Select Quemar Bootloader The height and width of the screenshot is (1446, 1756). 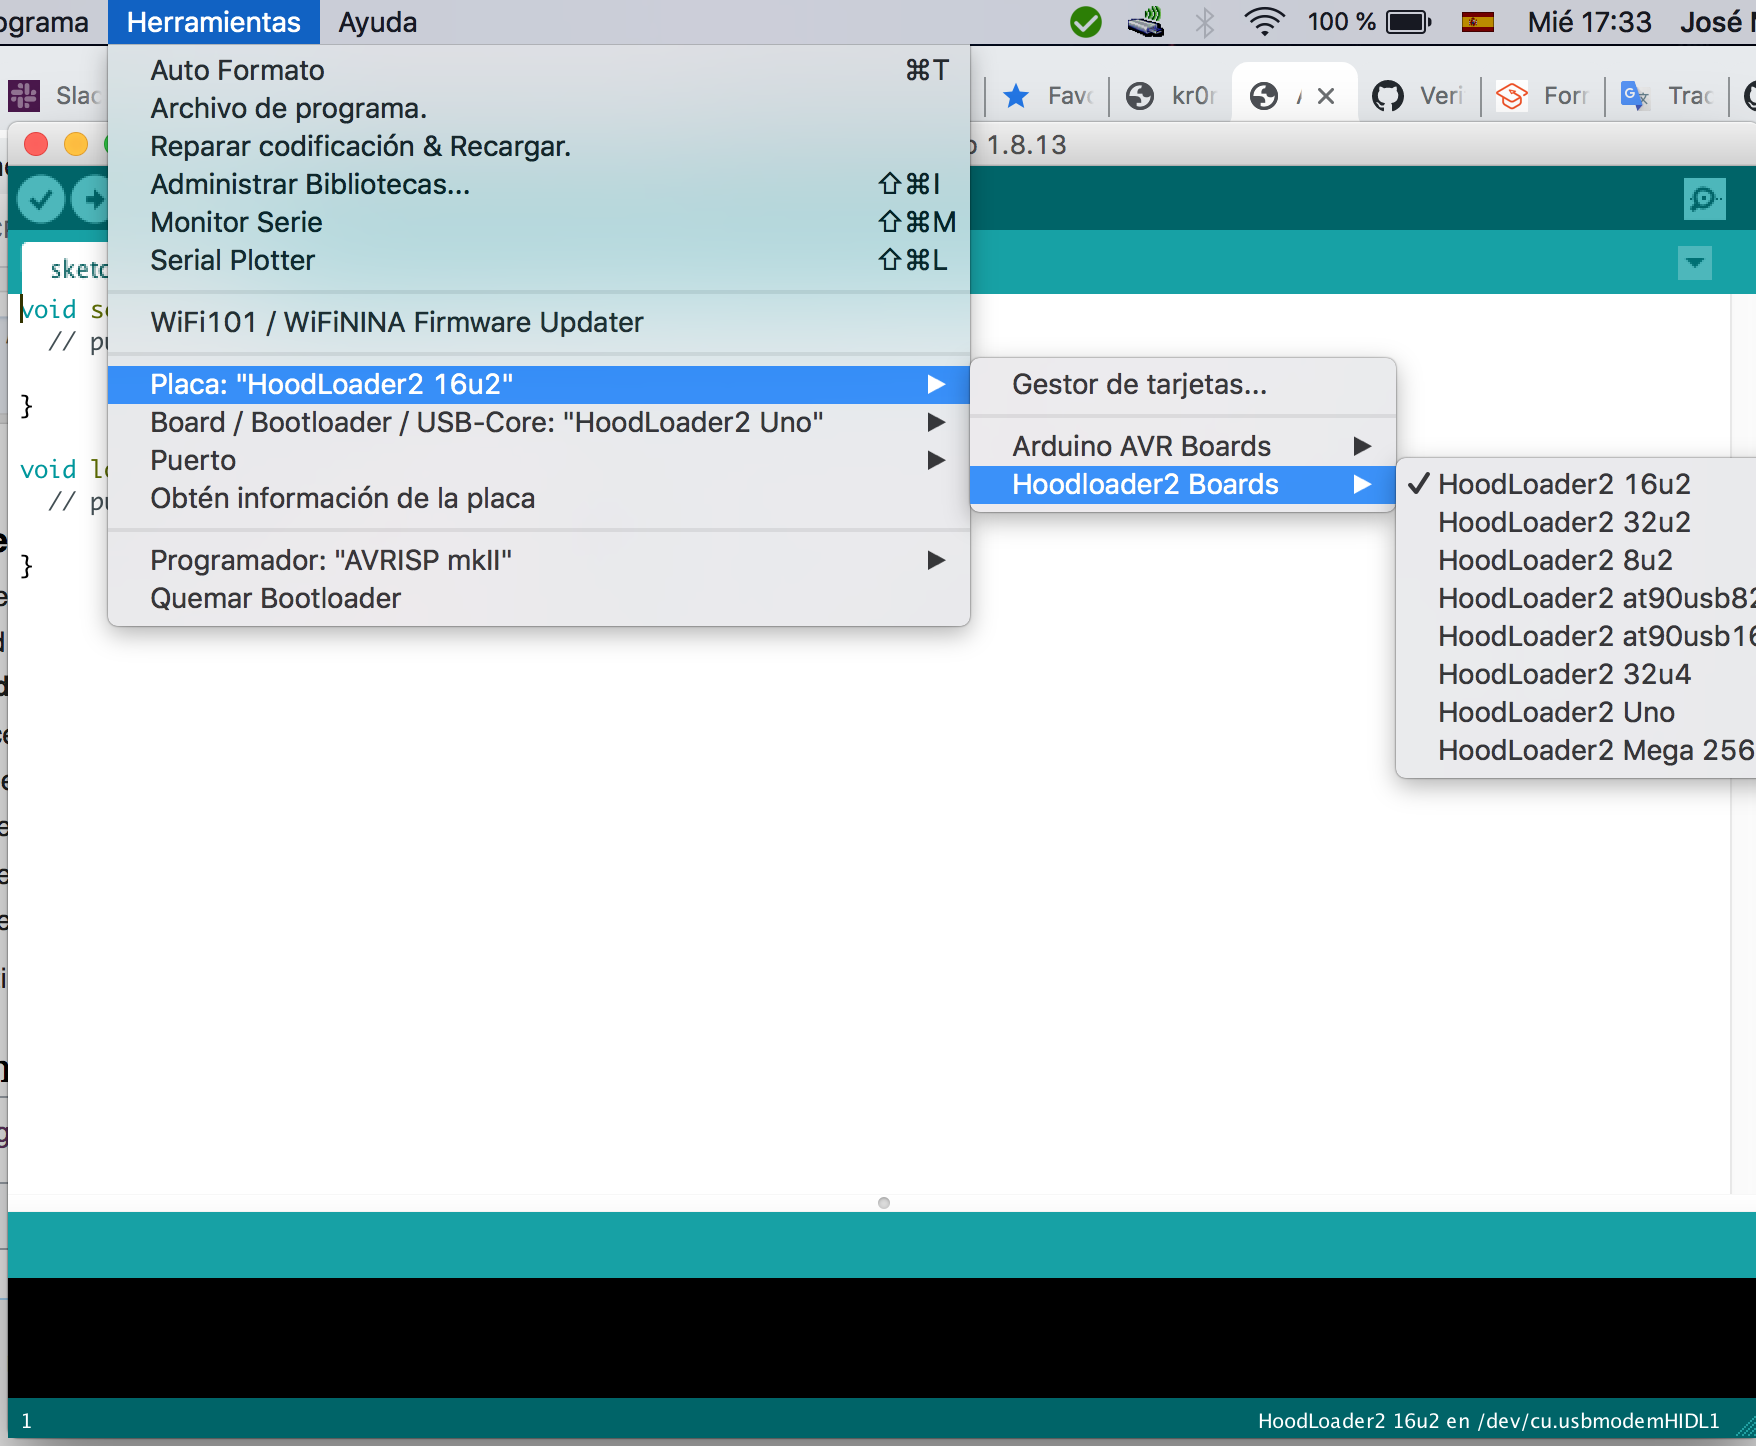[539, 598]
